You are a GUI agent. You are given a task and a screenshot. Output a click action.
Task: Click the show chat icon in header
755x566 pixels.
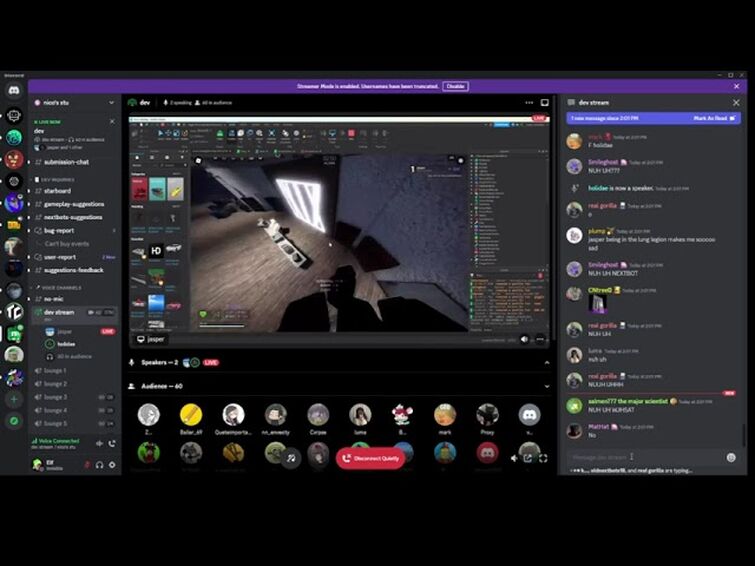545,103
